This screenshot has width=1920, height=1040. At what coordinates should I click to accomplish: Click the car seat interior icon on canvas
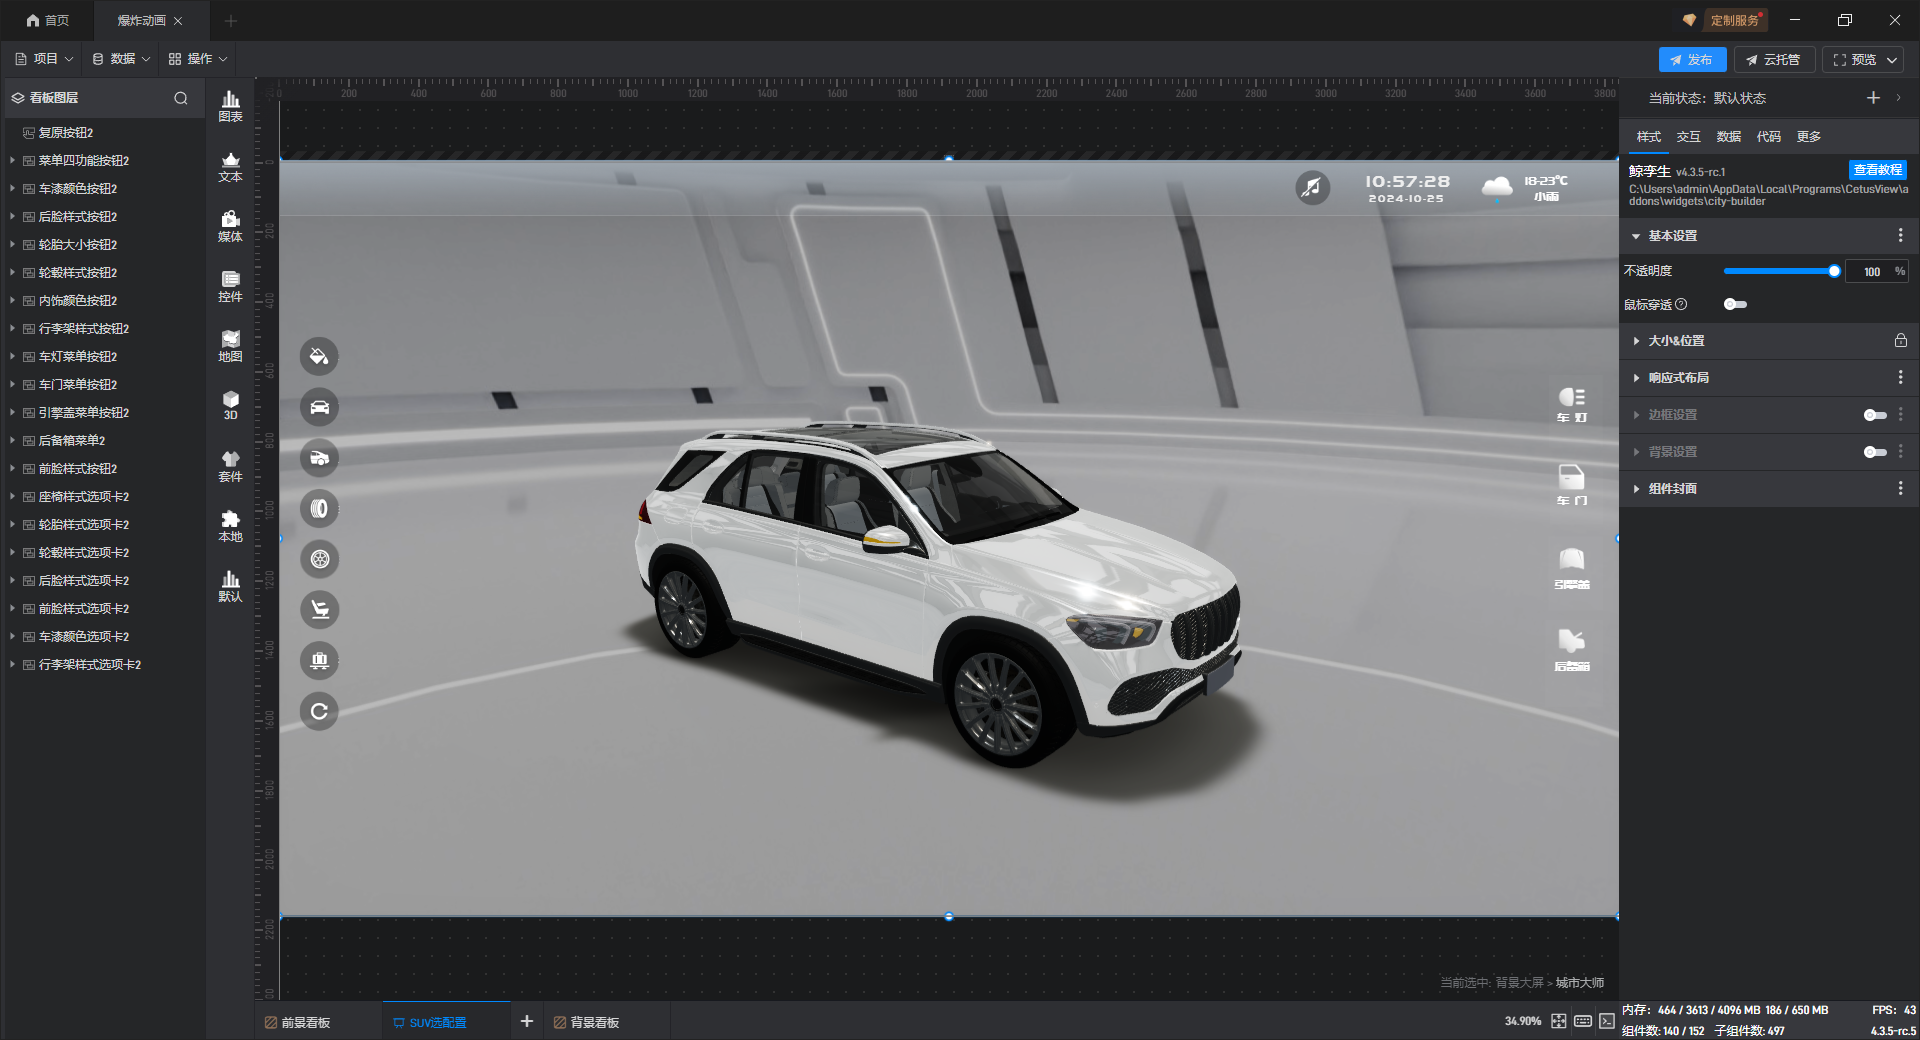[319, 610]
